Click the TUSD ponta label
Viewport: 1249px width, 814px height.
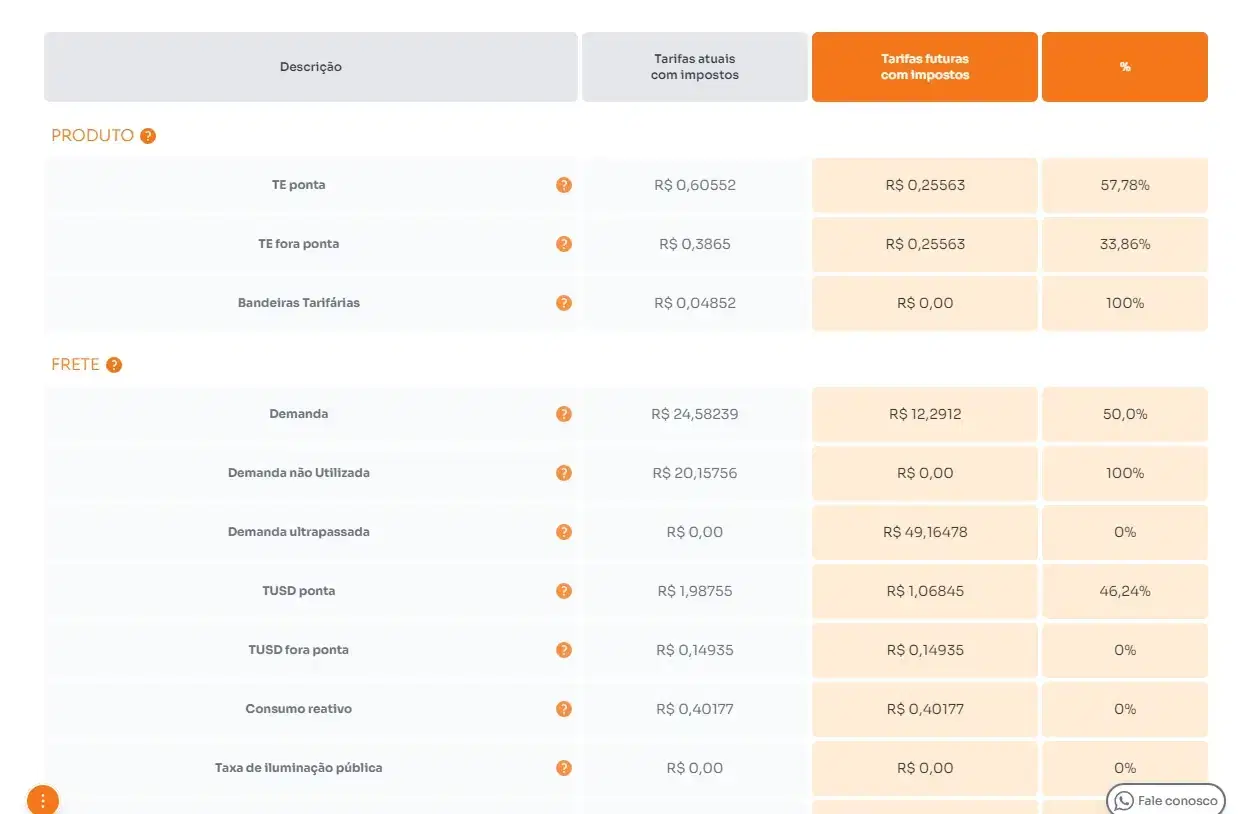pos(298,591)
